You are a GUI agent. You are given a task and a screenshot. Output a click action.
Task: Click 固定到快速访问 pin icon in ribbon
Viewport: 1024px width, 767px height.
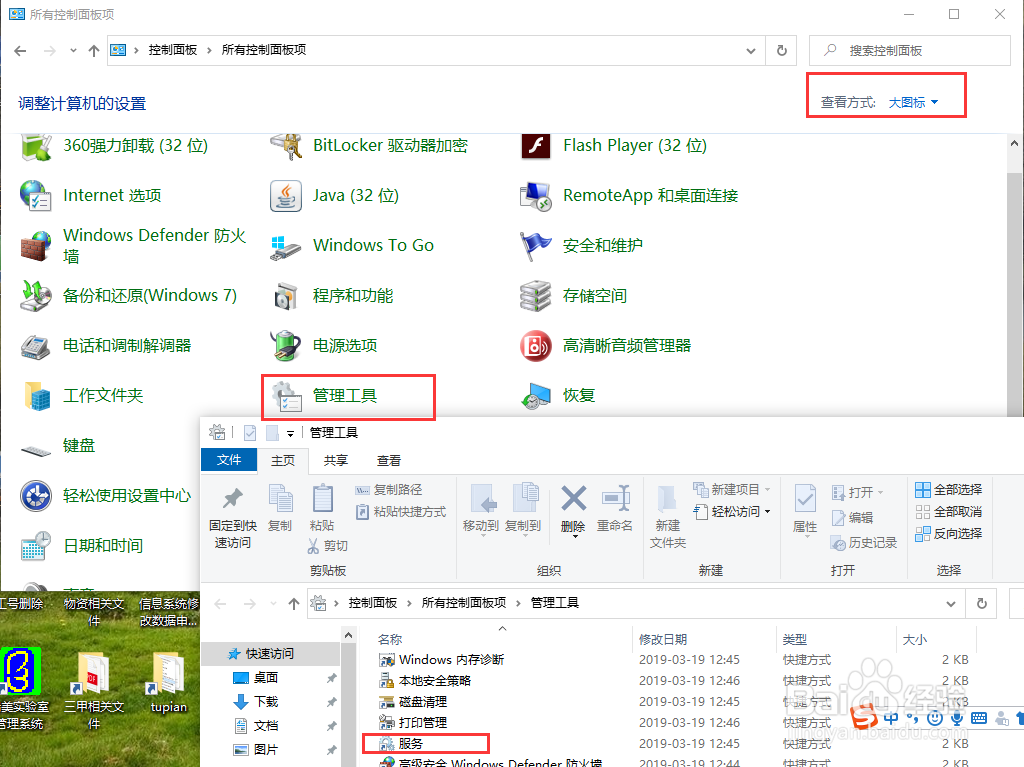click(x=232, y=498)
